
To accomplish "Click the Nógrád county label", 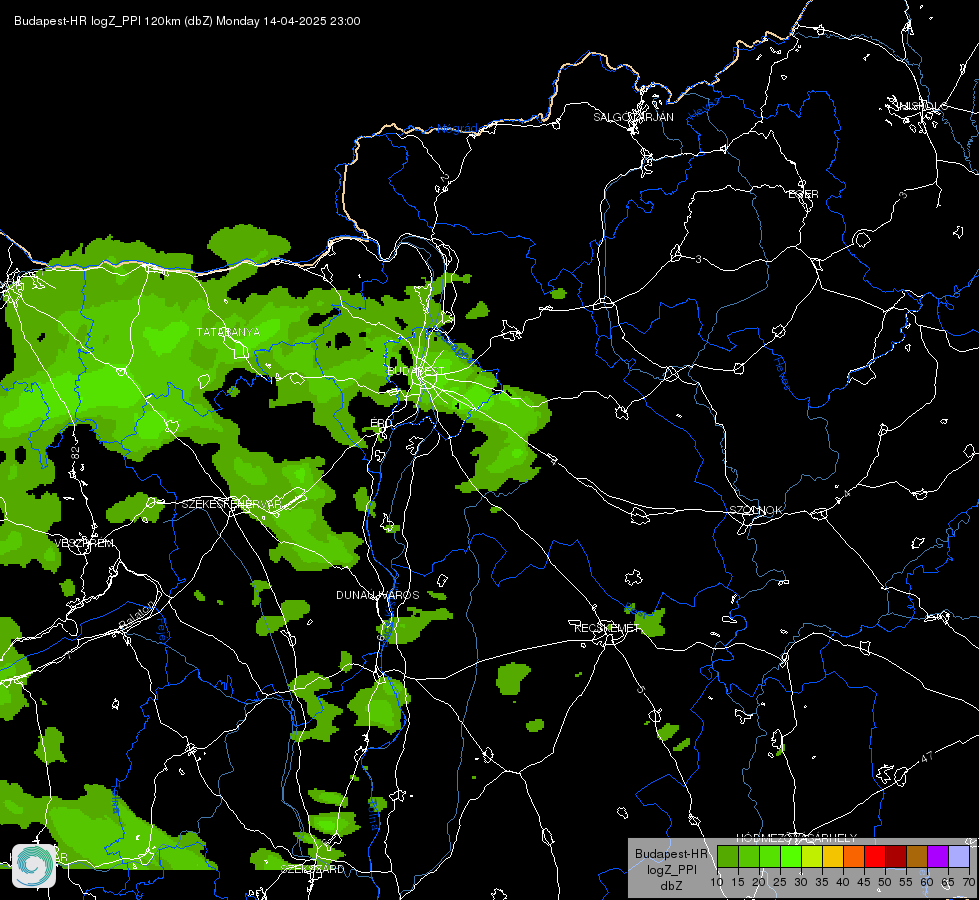I will click(x=457, y=129).
